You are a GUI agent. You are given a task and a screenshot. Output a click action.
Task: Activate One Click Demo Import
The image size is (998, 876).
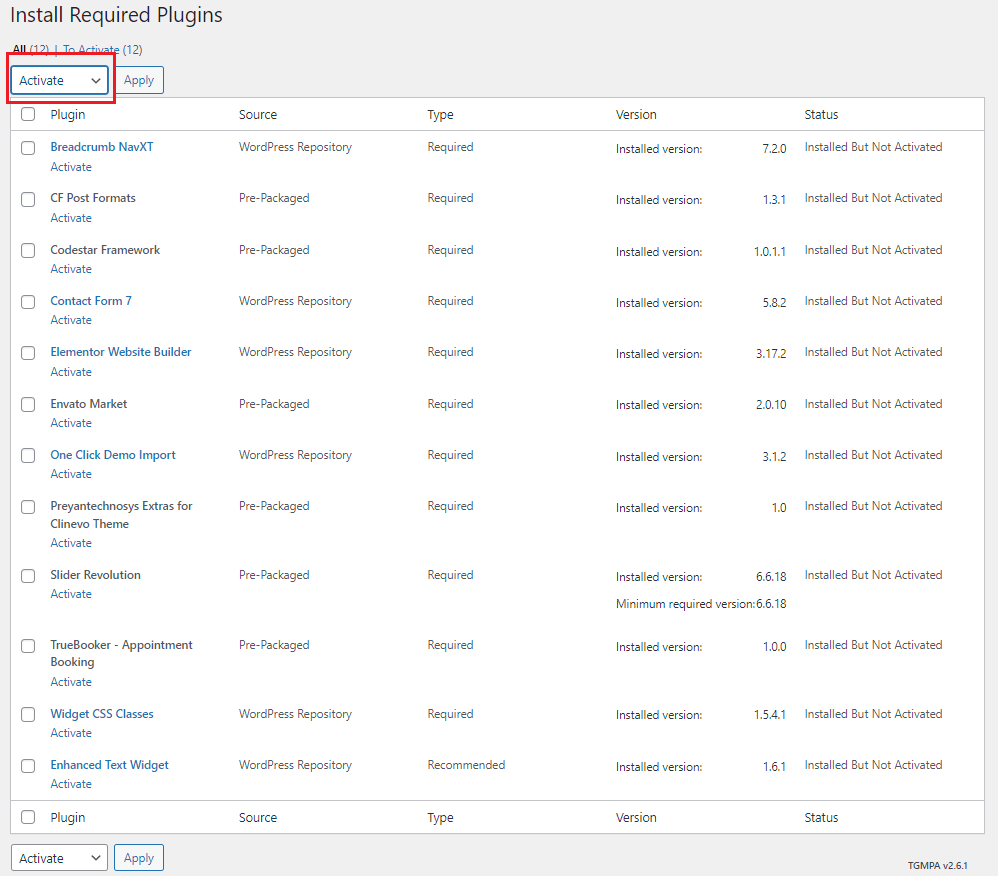click(71, 474)
